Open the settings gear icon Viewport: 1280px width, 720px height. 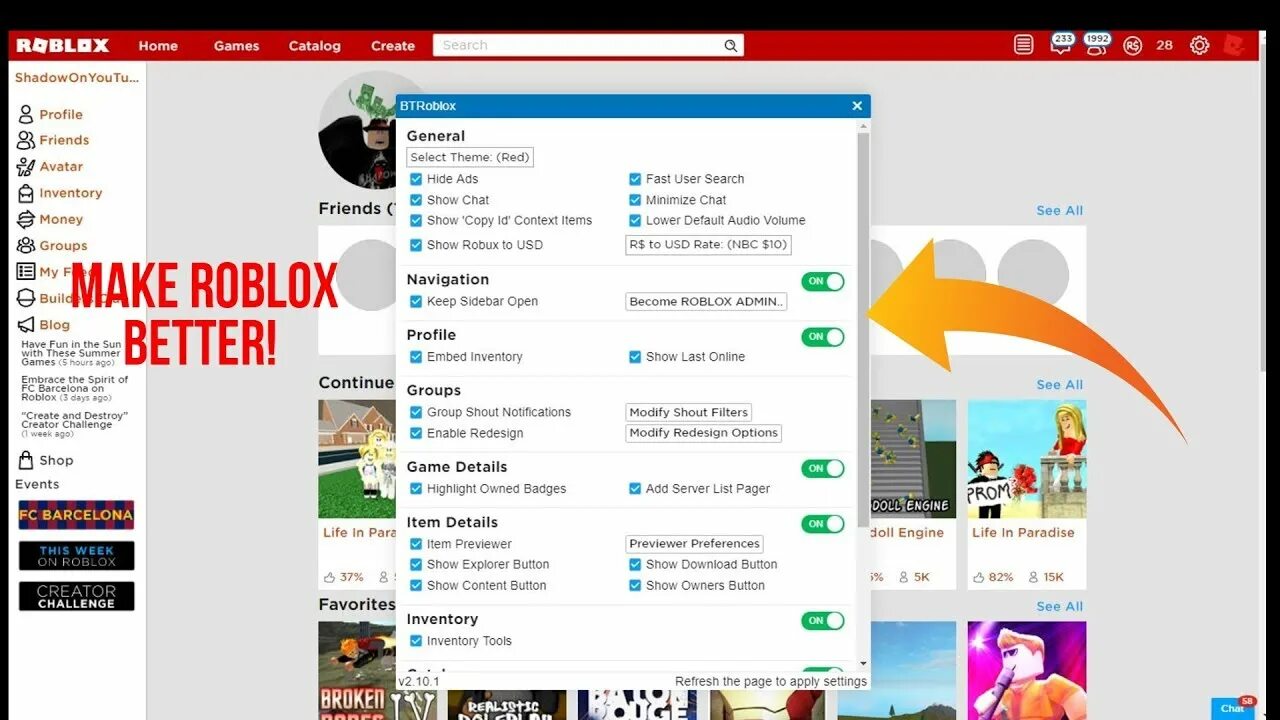click(x=1200, y=45)
